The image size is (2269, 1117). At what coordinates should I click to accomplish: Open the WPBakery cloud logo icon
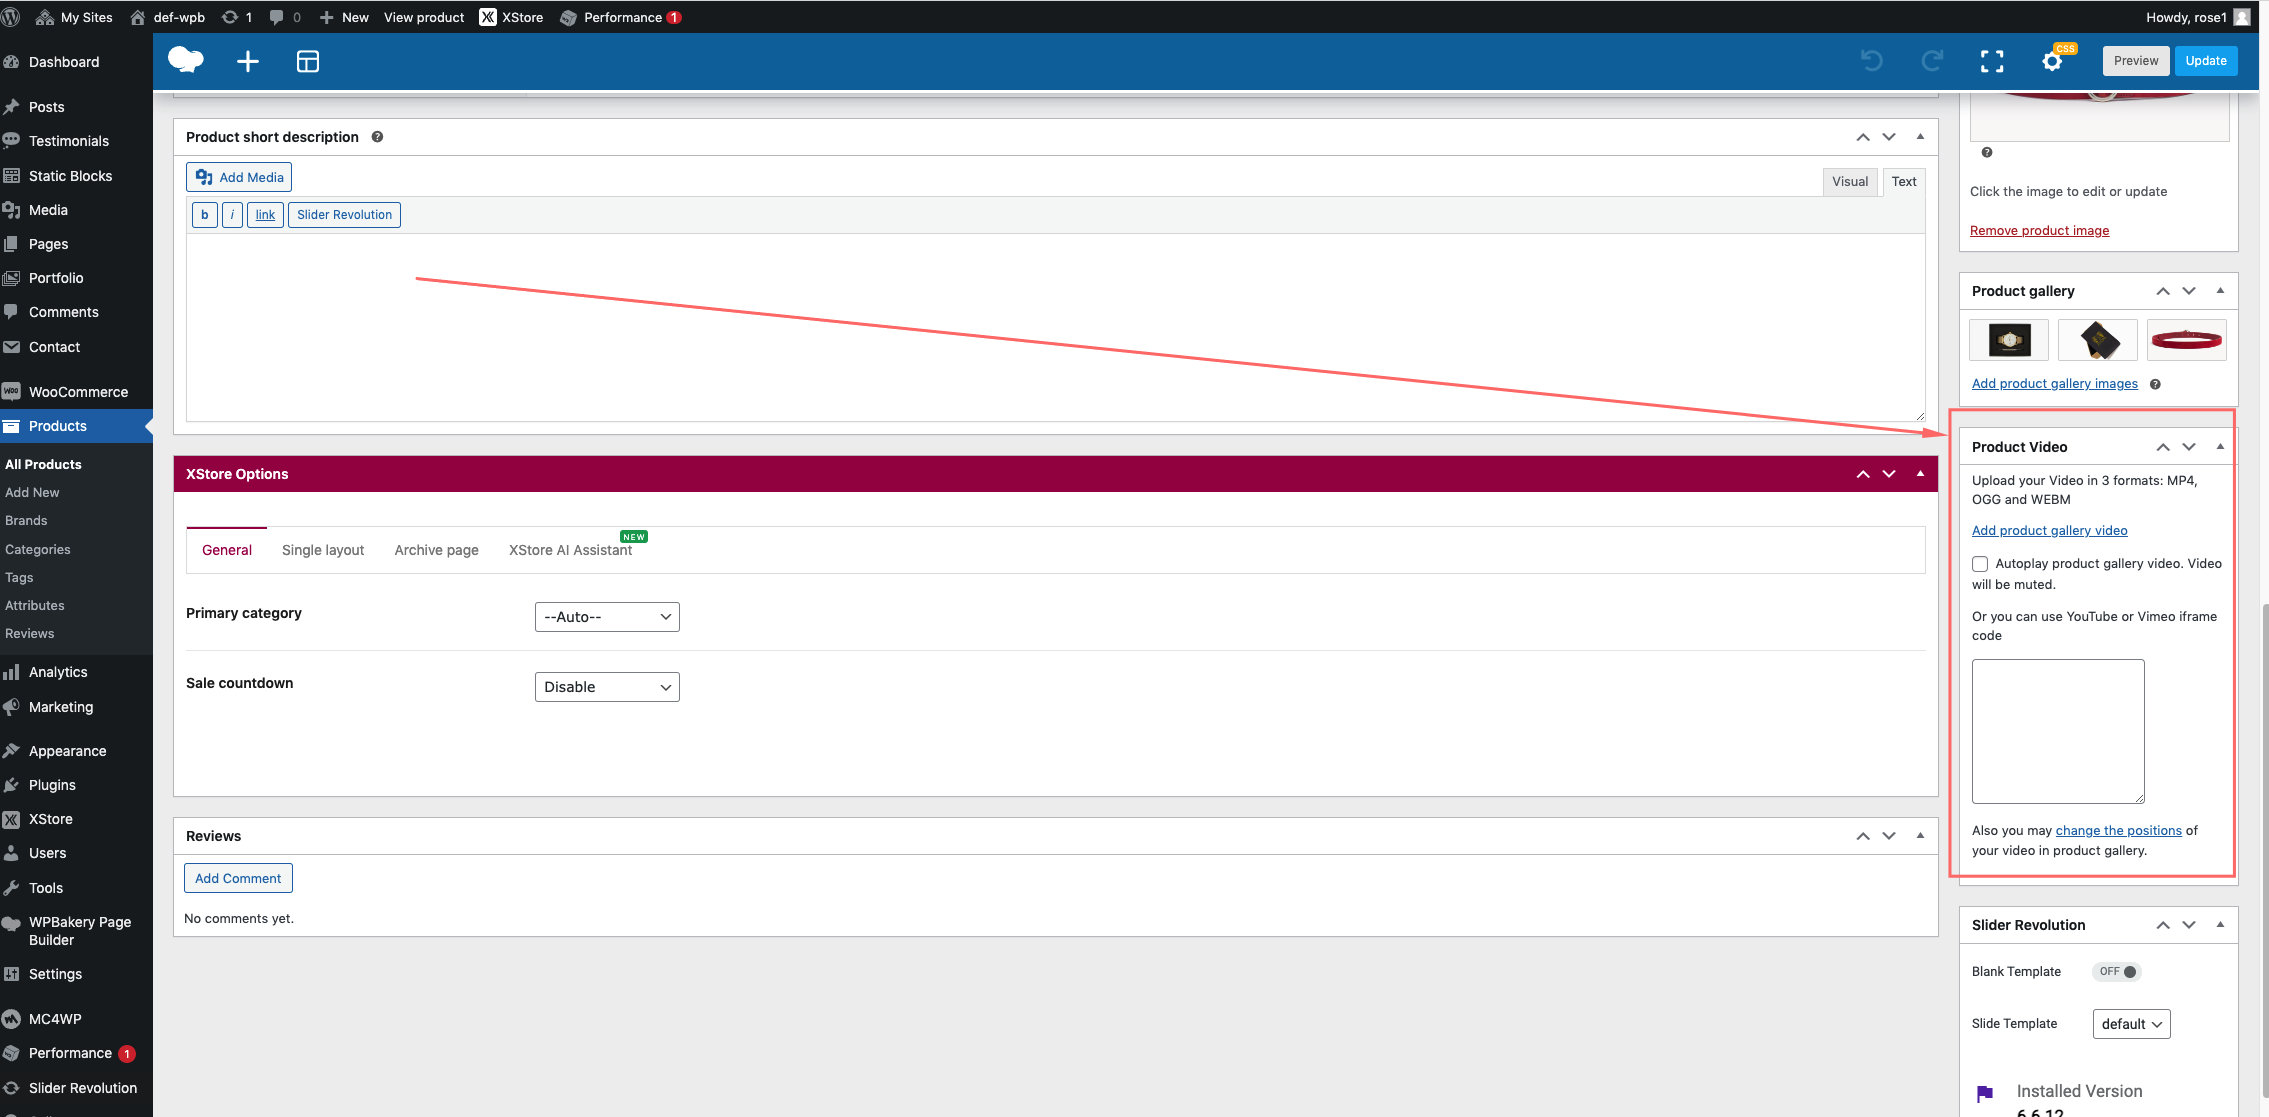[x=186, y=61]
